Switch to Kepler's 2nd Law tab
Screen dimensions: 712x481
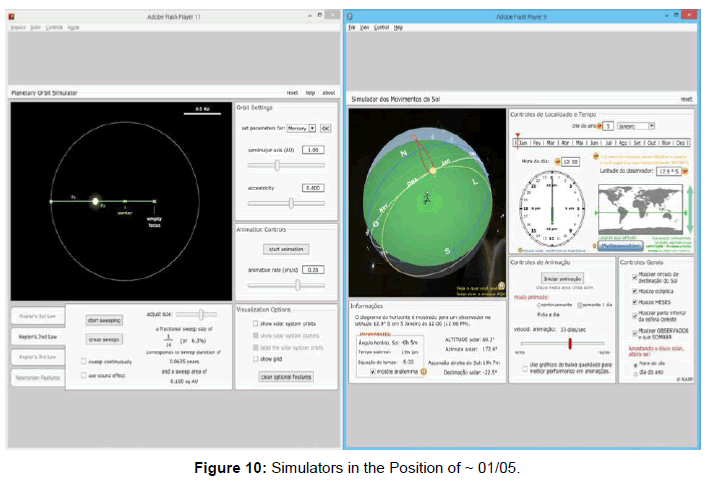click(36, 335)
